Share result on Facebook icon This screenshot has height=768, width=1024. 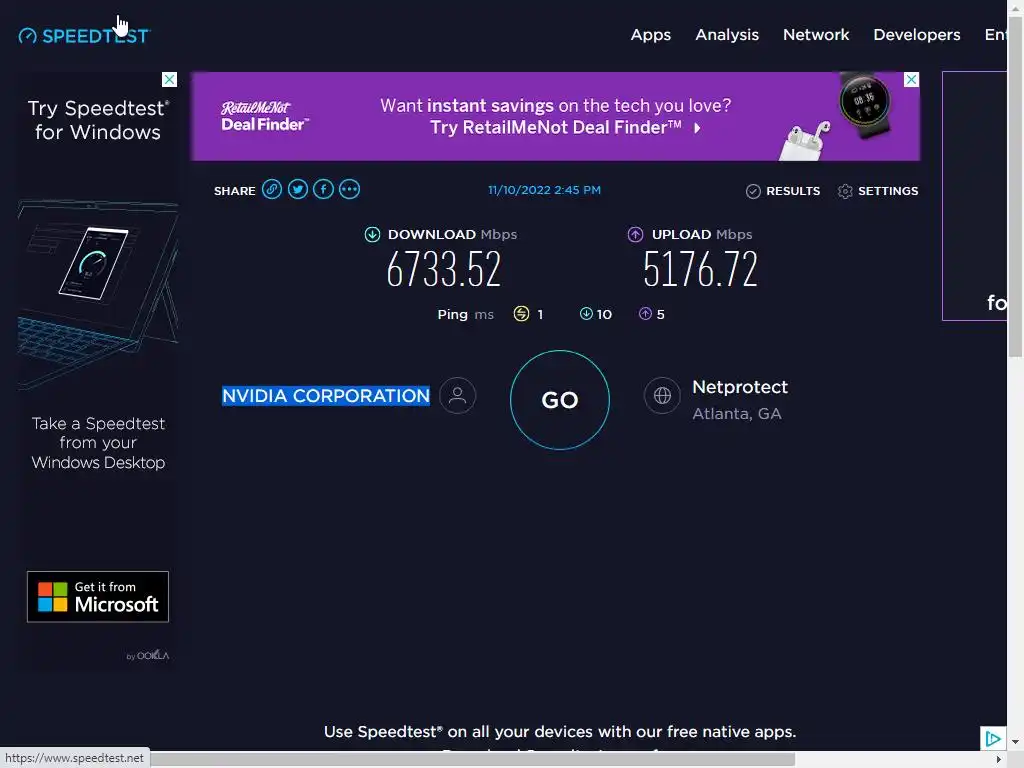coord(323,189)
